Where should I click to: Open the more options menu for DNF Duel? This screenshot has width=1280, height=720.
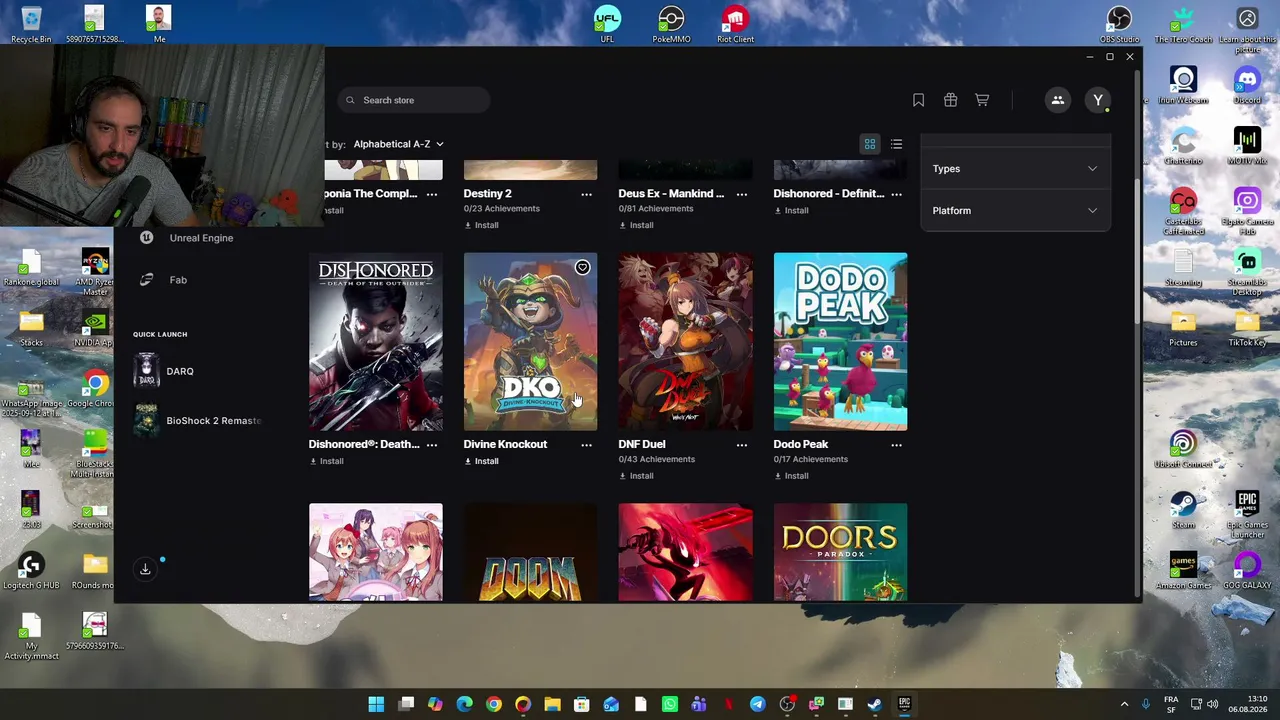(x=742, y=445)
